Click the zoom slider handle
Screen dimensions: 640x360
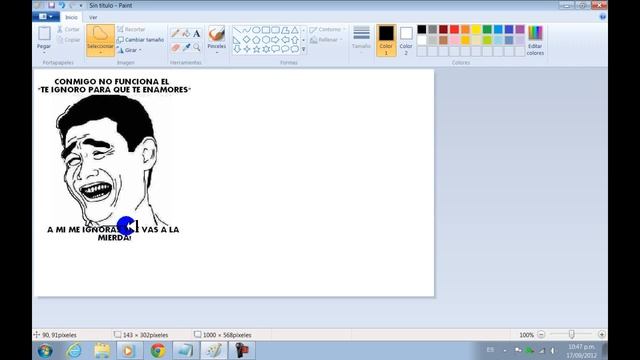(x=571, y=334)
